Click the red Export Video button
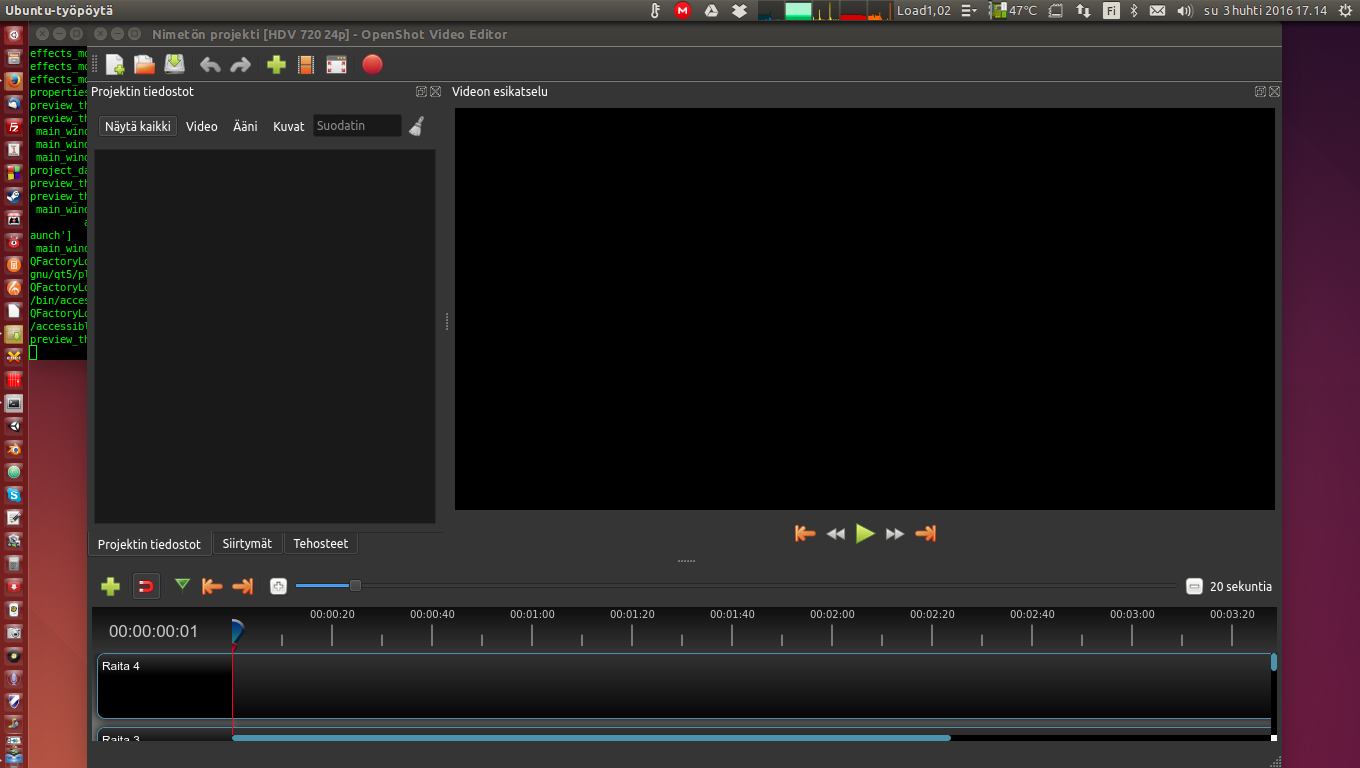This screenshot has height=768, width=1360. coord(372,65)
